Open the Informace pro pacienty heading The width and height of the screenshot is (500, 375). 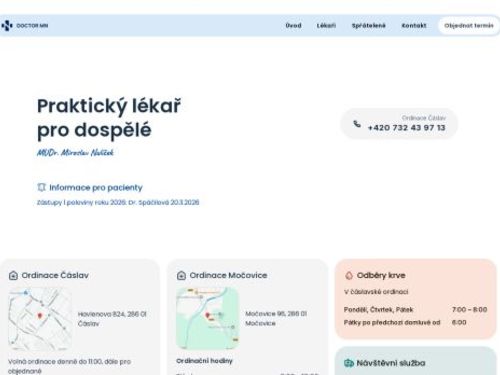(96, 188)
